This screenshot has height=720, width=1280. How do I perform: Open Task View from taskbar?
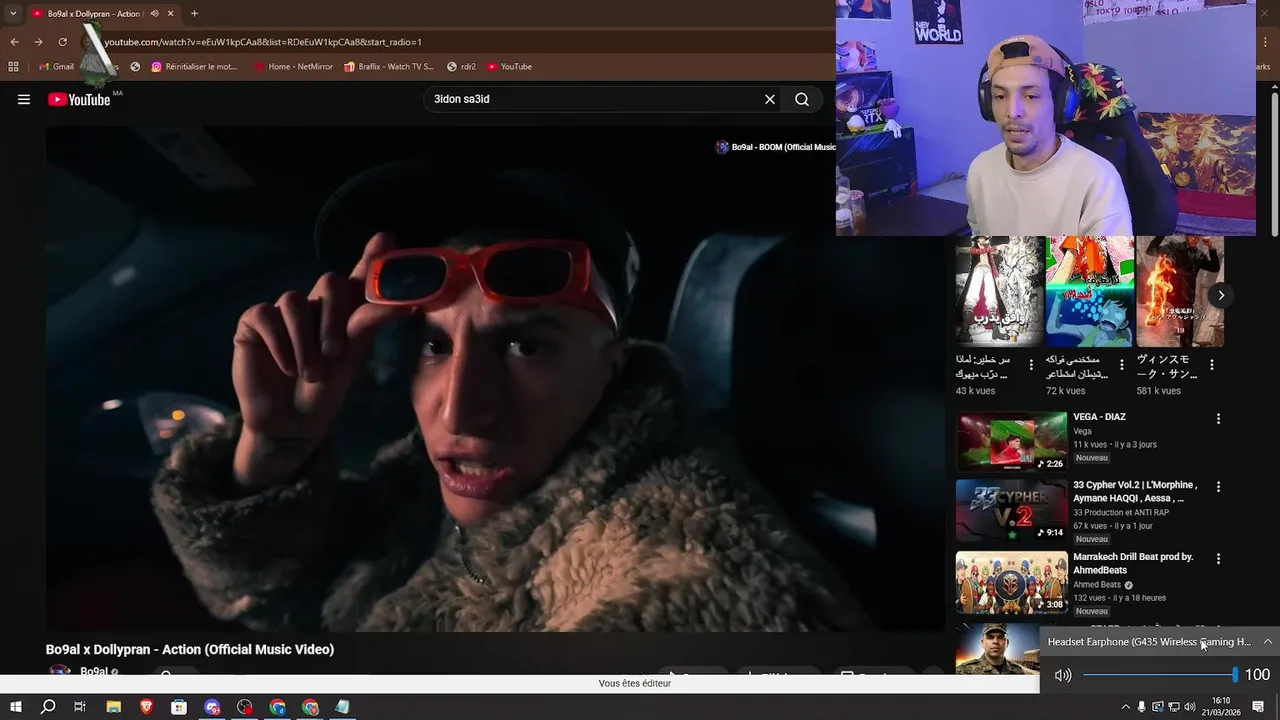tap(80, 707)
